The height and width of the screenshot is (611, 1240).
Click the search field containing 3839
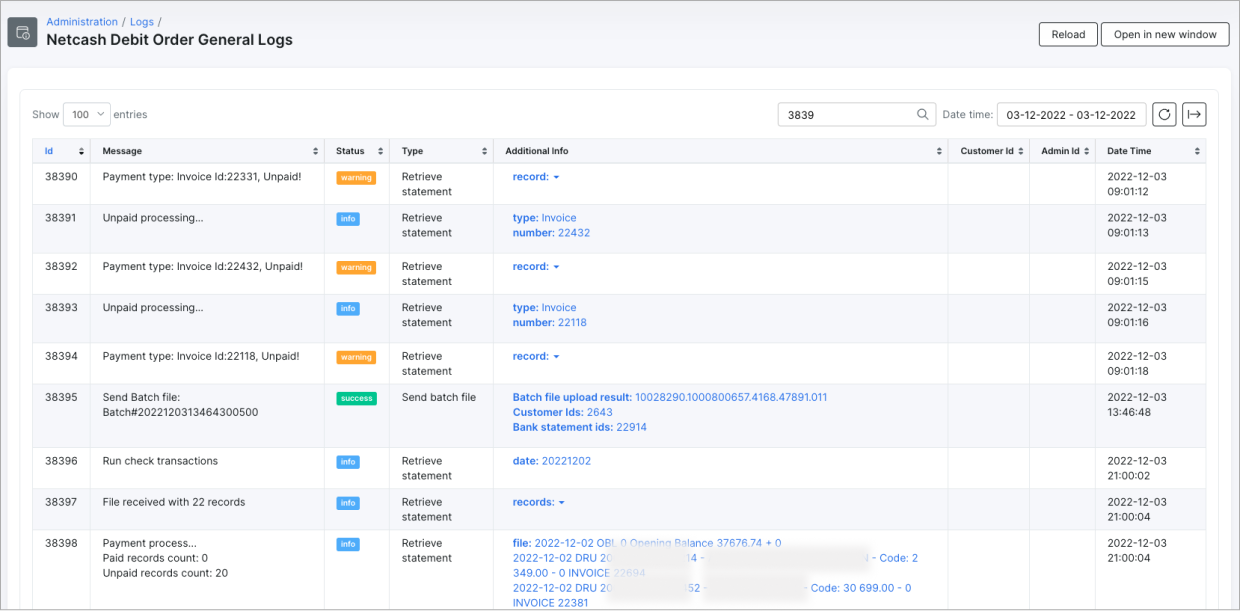(848, 115)
